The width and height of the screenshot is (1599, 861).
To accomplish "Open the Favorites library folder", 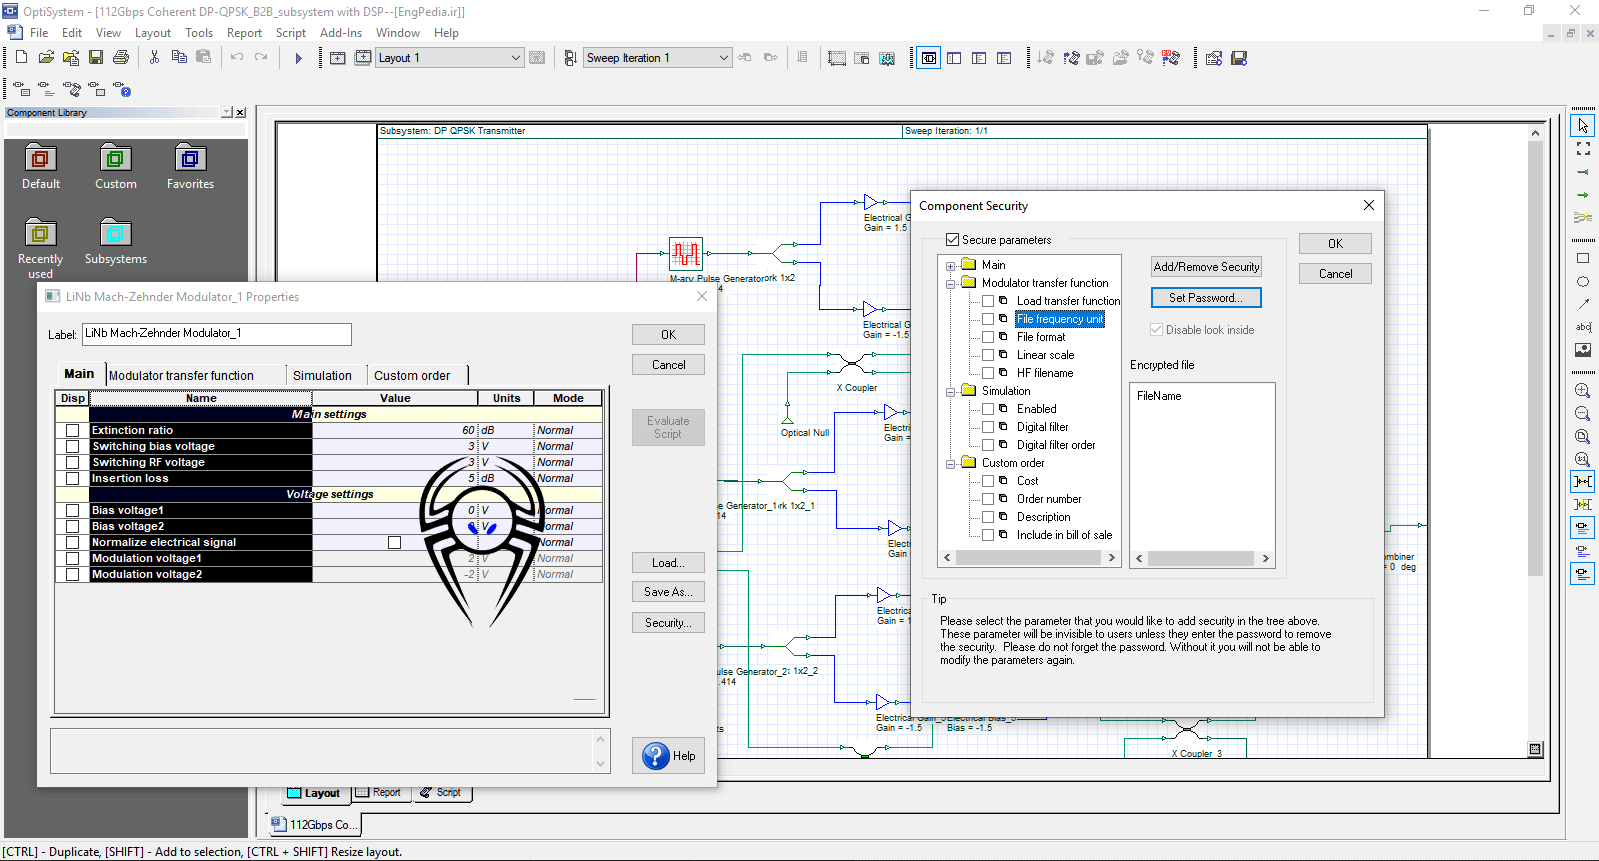I will pos(190,166).
